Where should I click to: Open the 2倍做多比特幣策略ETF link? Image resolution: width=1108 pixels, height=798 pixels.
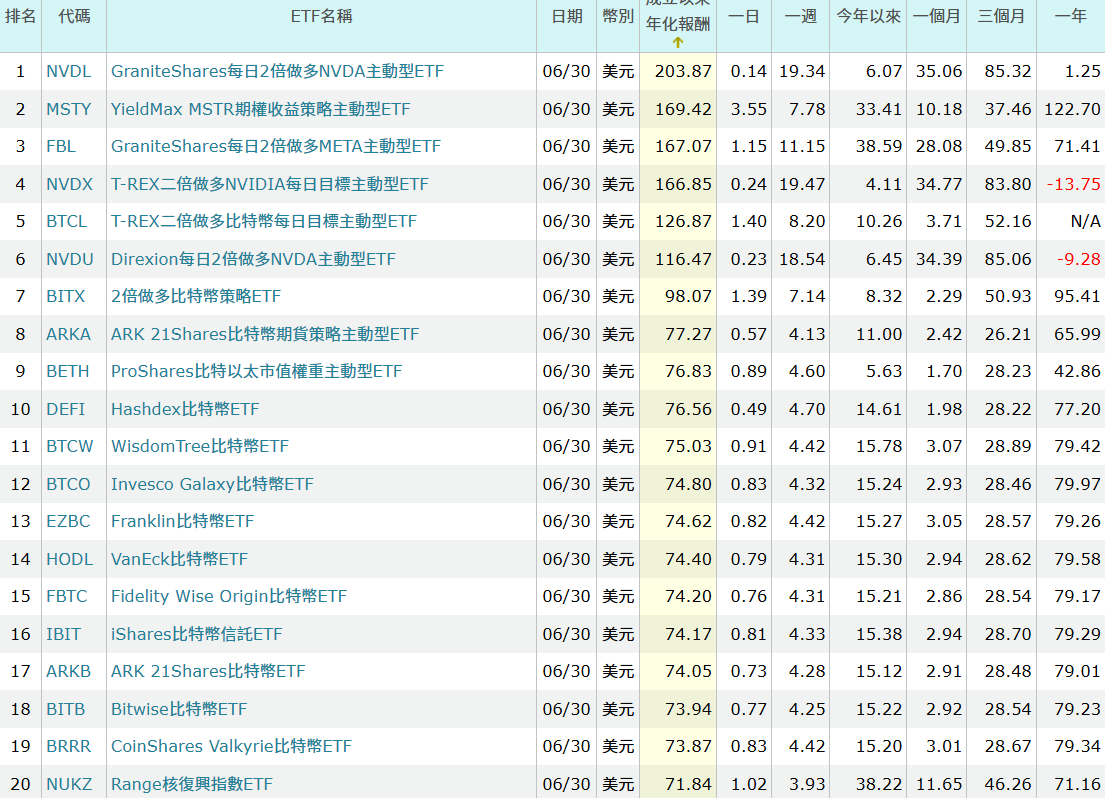tap(196, 296)
